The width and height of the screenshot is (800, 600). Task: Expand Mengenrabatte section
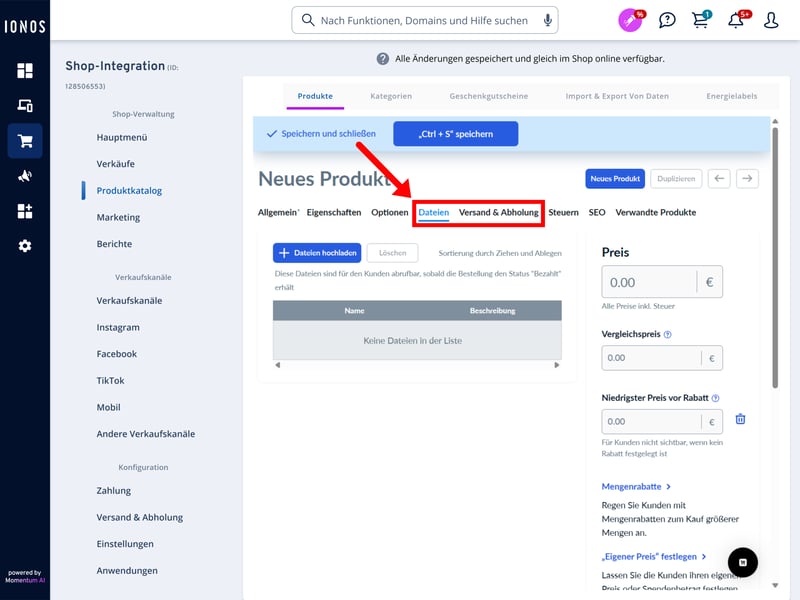pos(636,486)
